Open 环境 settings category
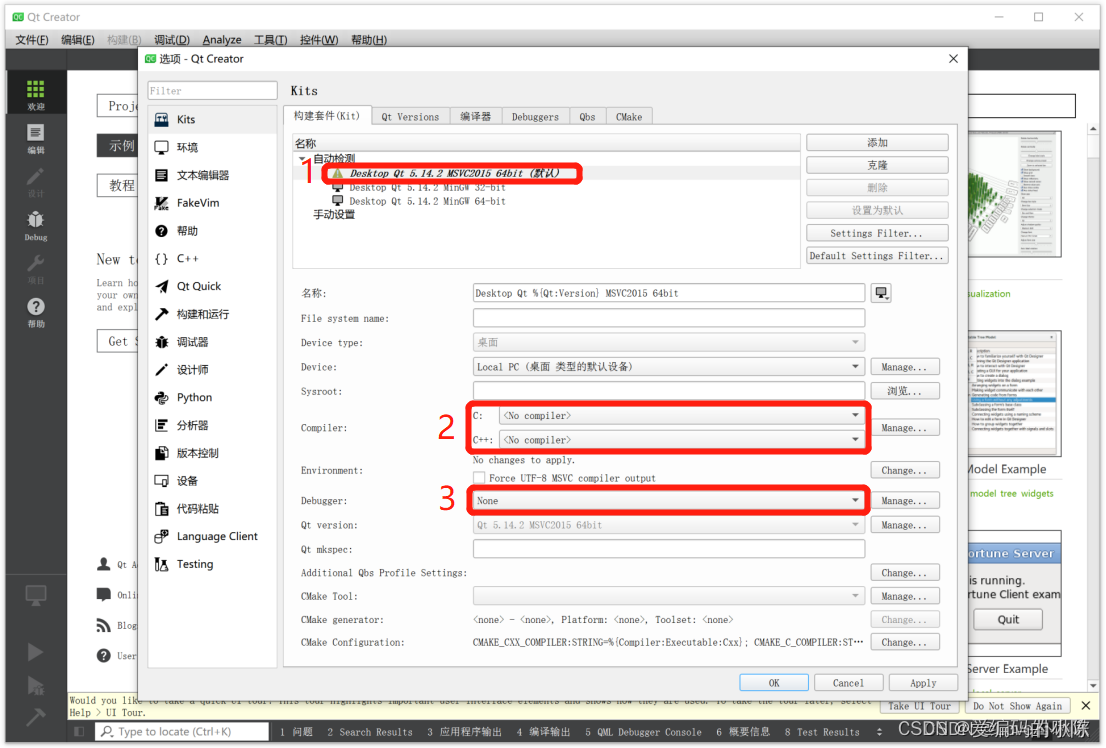The height and width of the screenshot is (748, 1106). click(212, 147)
